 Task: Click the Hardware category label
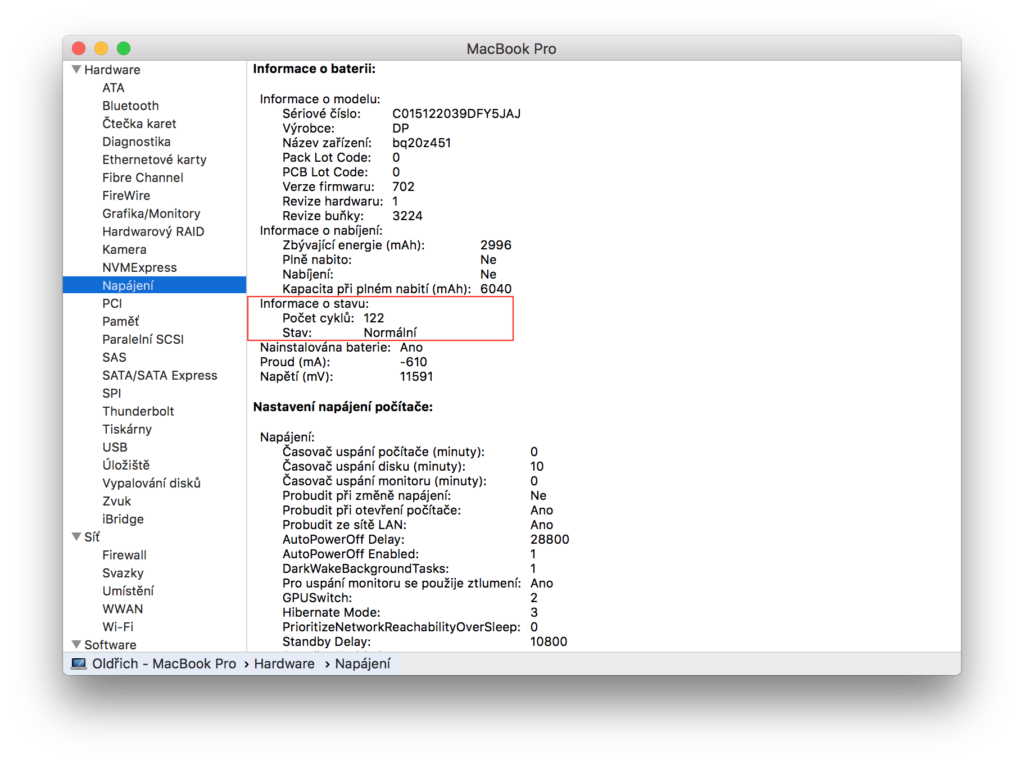pos(112,69)
